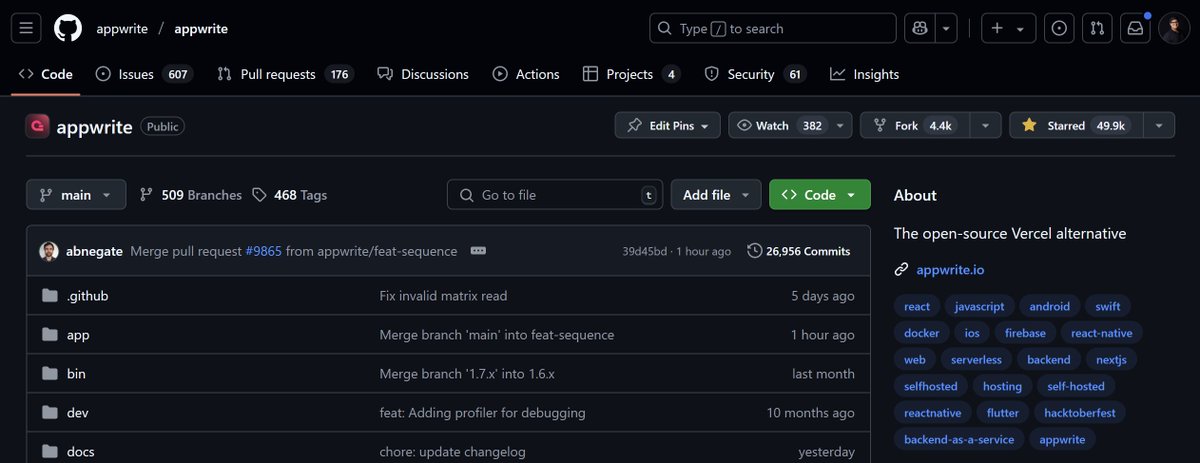Open the user profile avatar menu
Image resolution: width=1200 pixels, height=463 pixels.
coord(1174,28)
